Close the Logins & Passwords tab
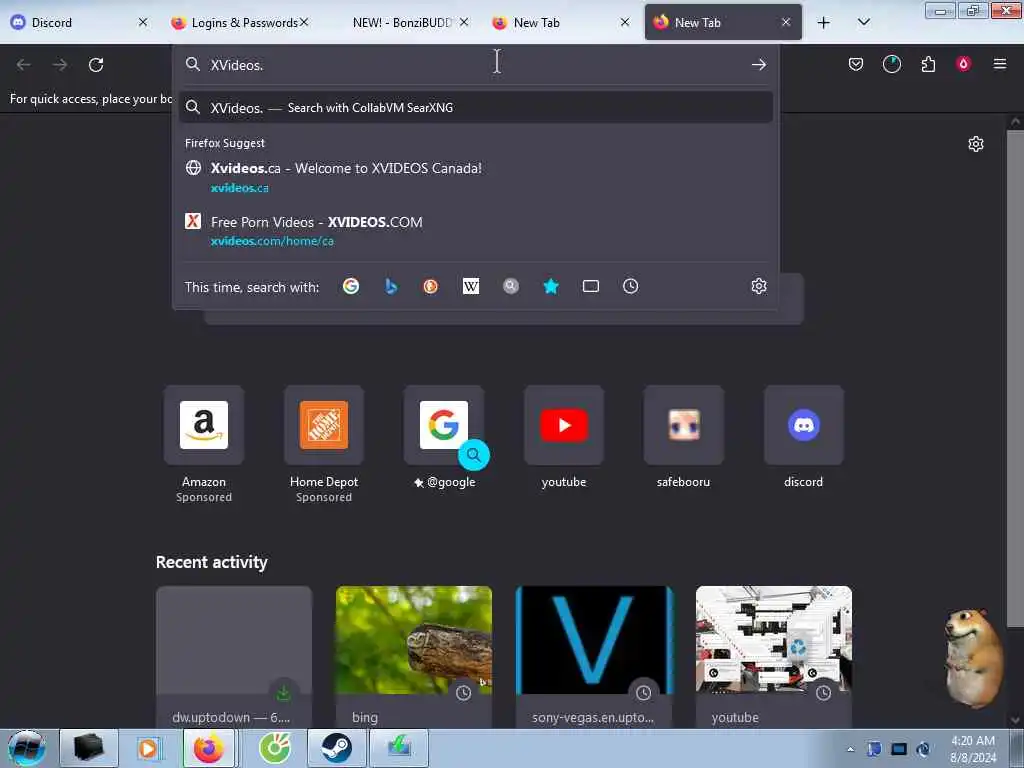 coord(304,22)
